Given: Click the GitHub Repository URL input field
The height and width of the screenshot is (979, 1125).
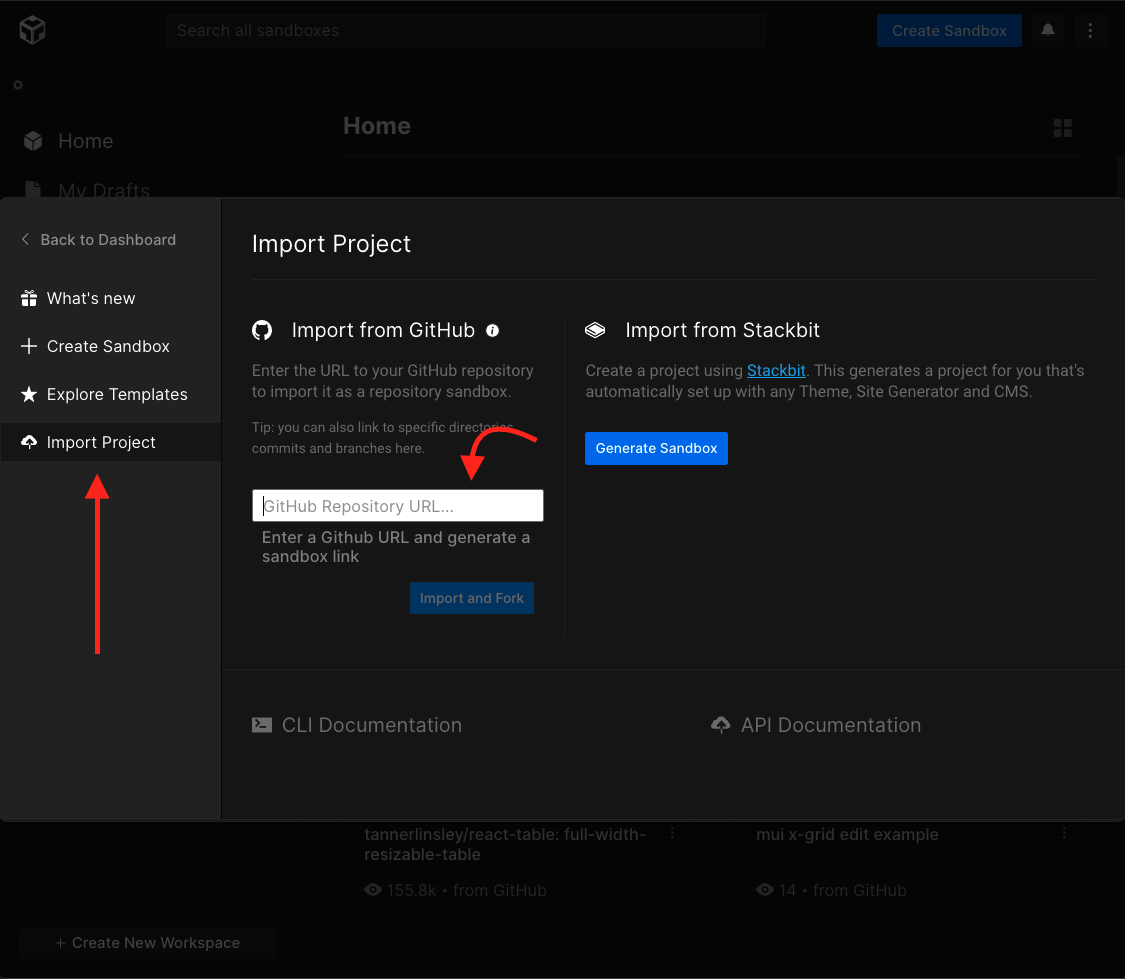Looking at the screenshot, I should click(397, 505).
